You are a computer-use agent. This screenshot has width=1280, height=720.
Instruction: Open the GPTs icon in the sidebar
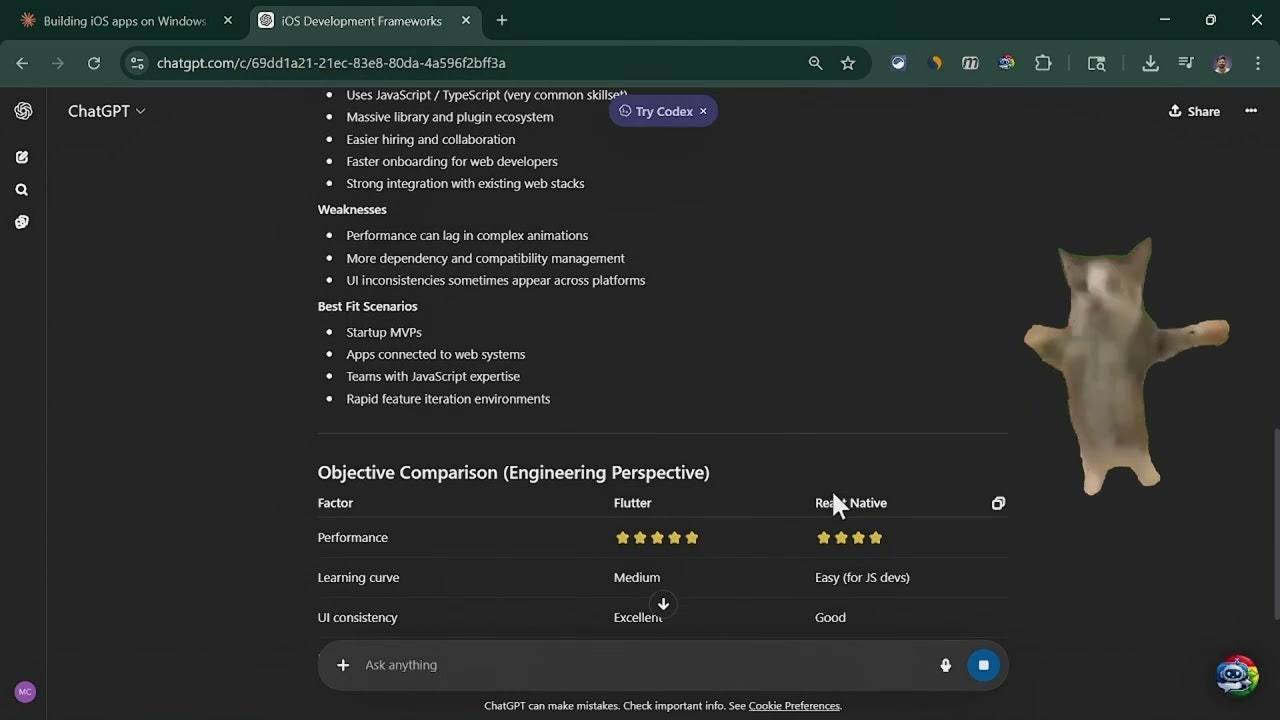tap(23, 222)
